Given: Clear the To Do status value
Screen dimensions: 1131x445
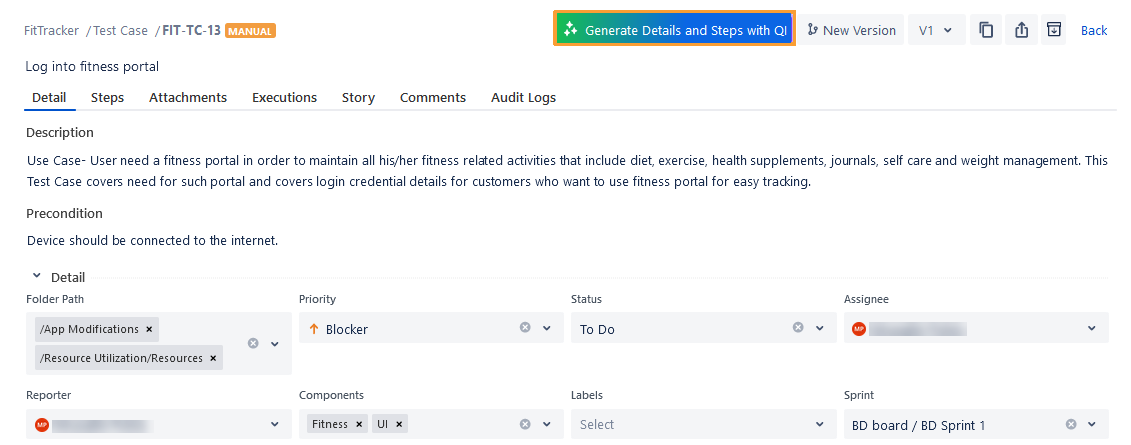Looking at the screenshot, I should 798,328.
